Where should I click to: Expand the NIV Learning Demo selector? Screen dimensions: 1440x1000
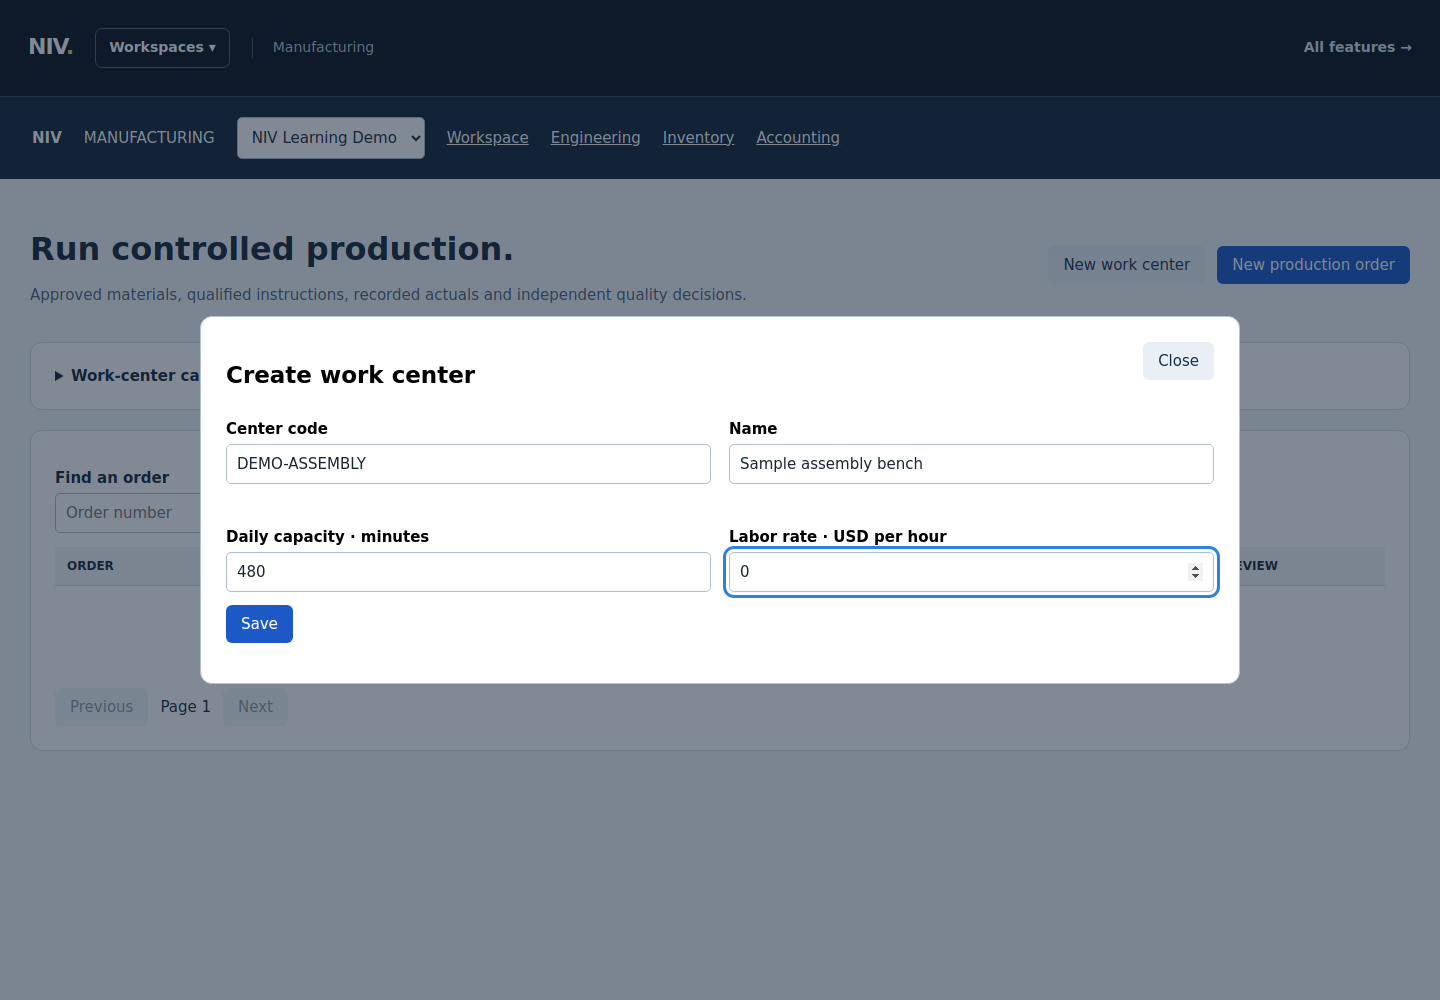pyautogui.click(x=330, y=138)
